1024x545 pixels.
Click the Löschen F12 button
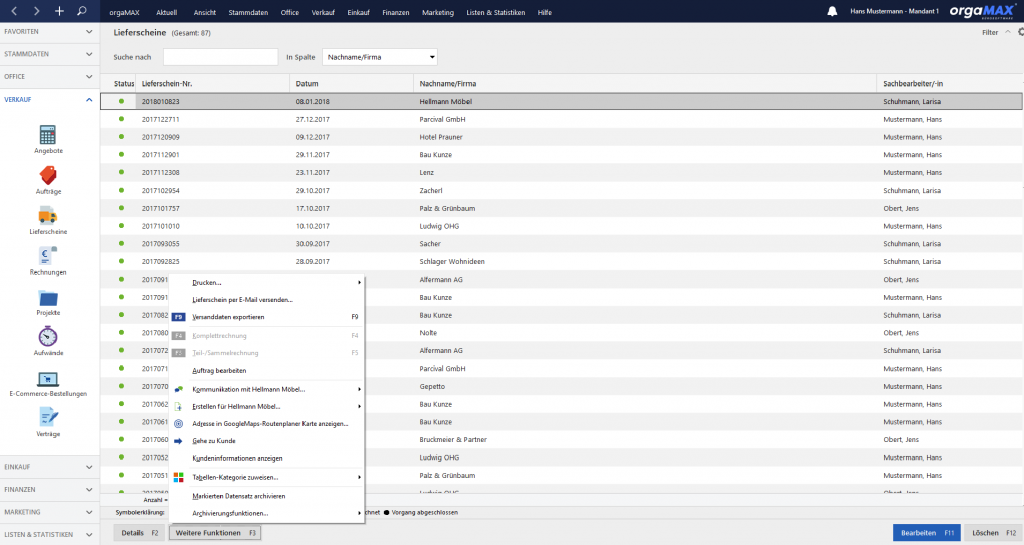(993, 533)
